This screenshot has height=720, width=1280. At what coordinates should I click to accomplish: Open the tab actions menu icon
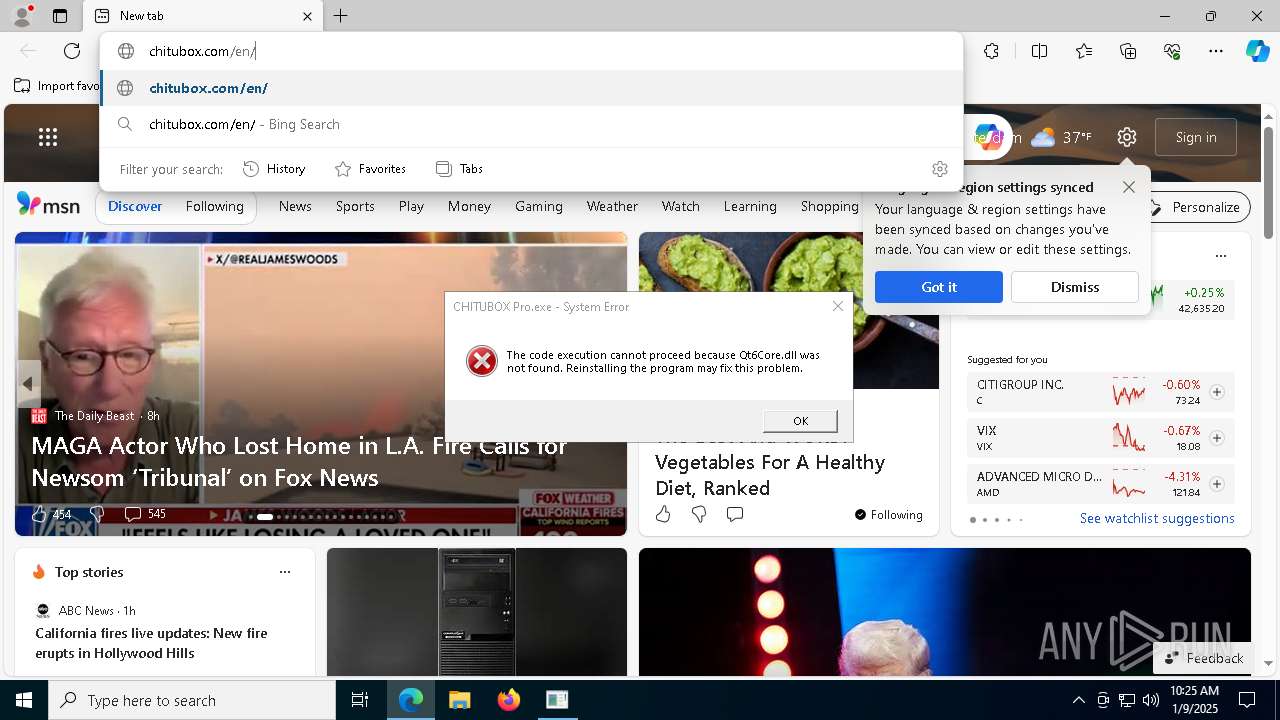pos(60,16)
